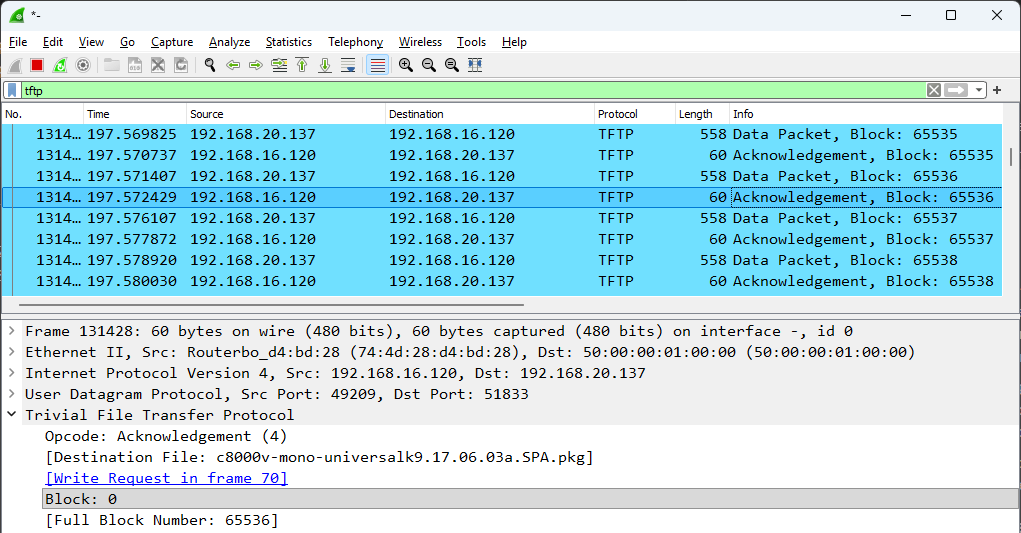
Task: Open the View menu
Action: click(91, 42)
